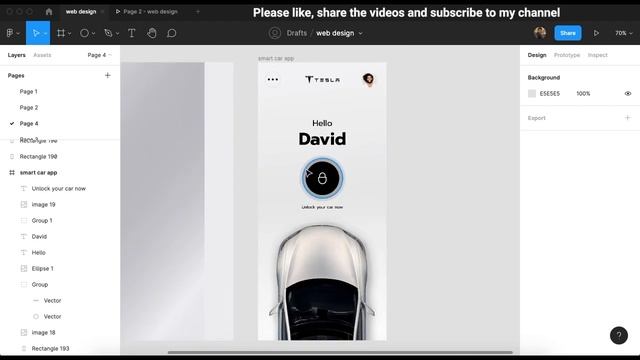Open the Move tool dropdown arrow

pyautogui.click(x=45, y=33)
